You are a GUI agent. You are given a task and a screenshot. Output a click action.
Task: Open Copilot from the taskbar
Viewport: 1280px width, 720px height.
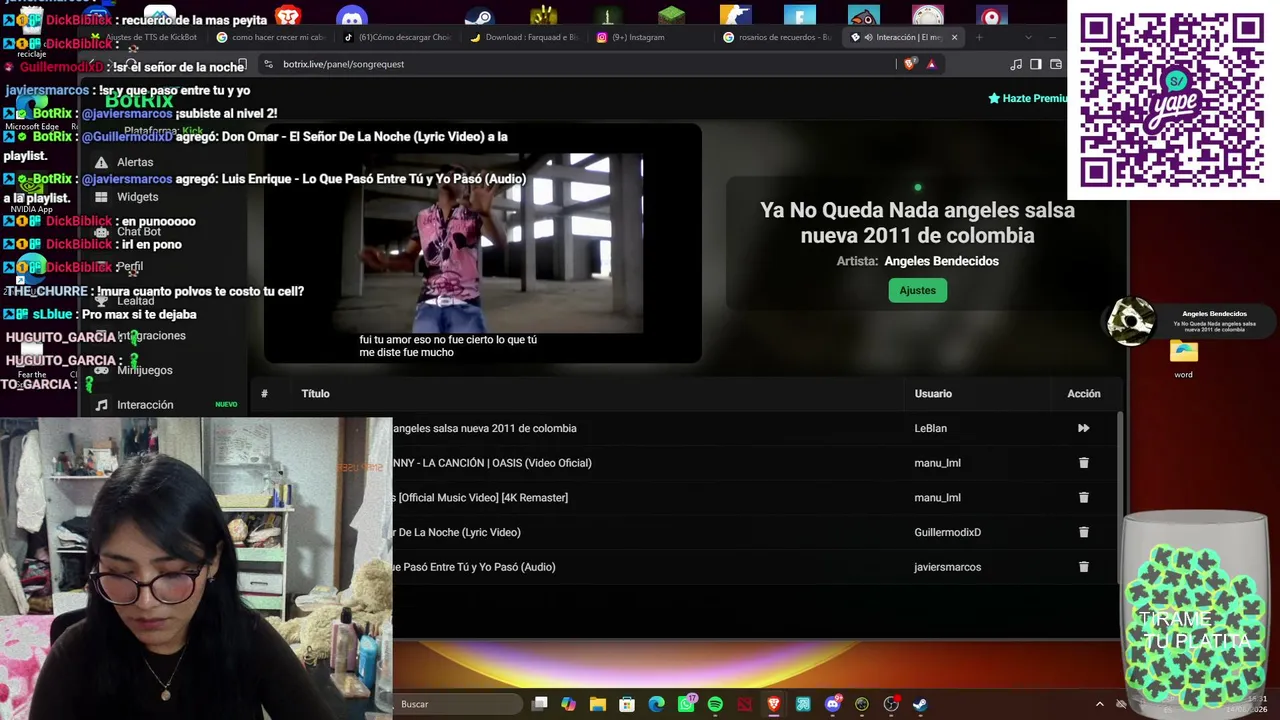pos(569,704)
